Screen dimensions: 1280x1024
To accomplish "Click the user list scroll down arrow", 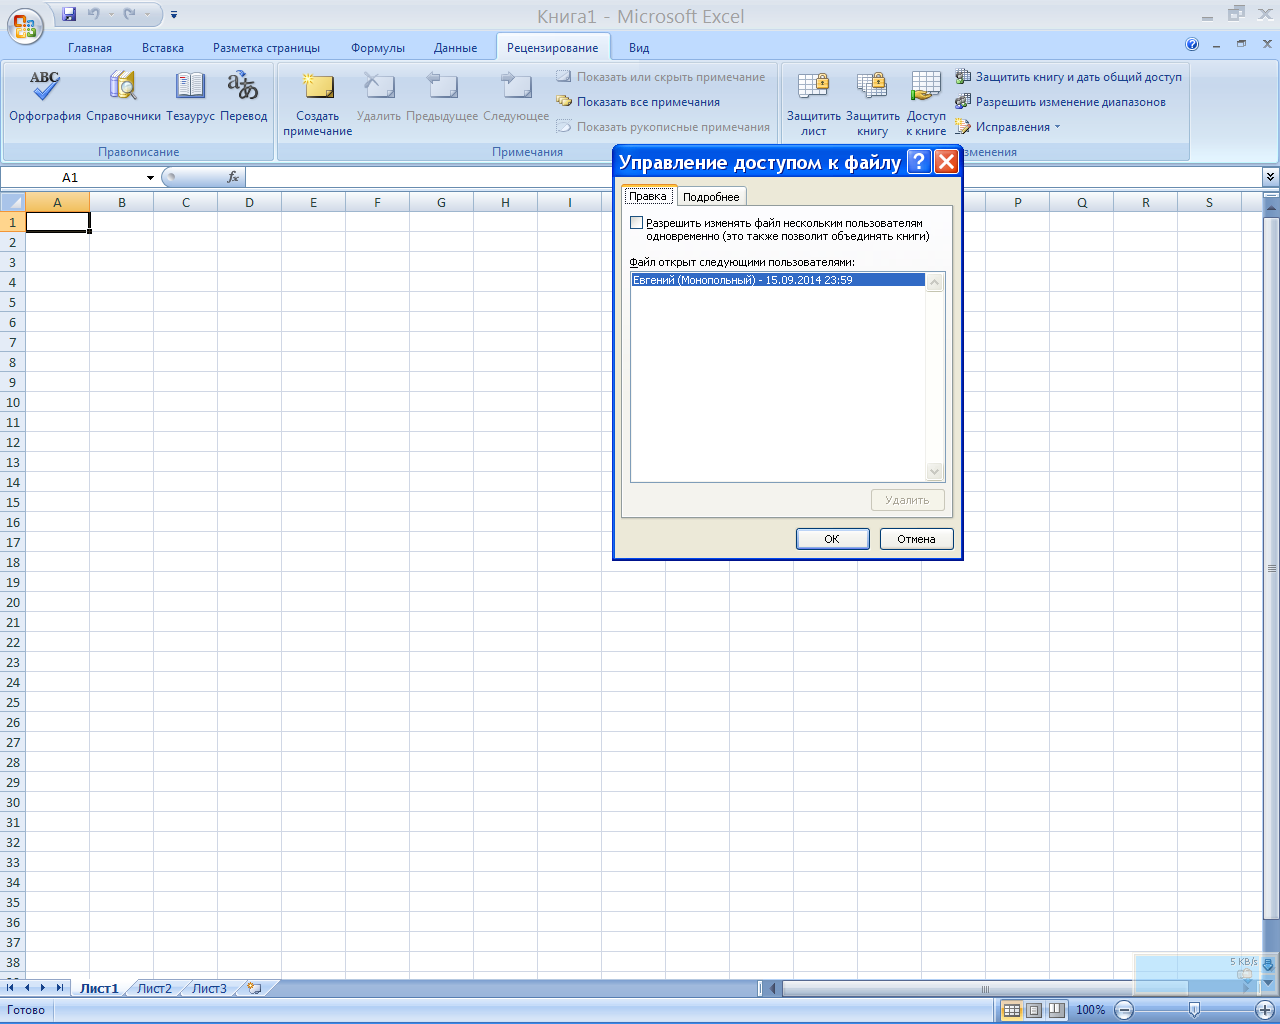I will pos(935,472).
